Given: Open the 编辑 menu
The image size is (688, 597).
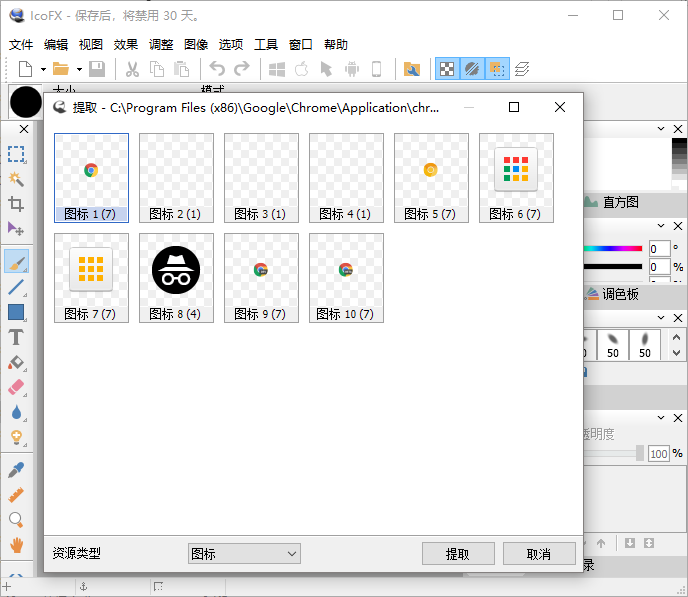Looking at the screenshot, I should point(56,44).
